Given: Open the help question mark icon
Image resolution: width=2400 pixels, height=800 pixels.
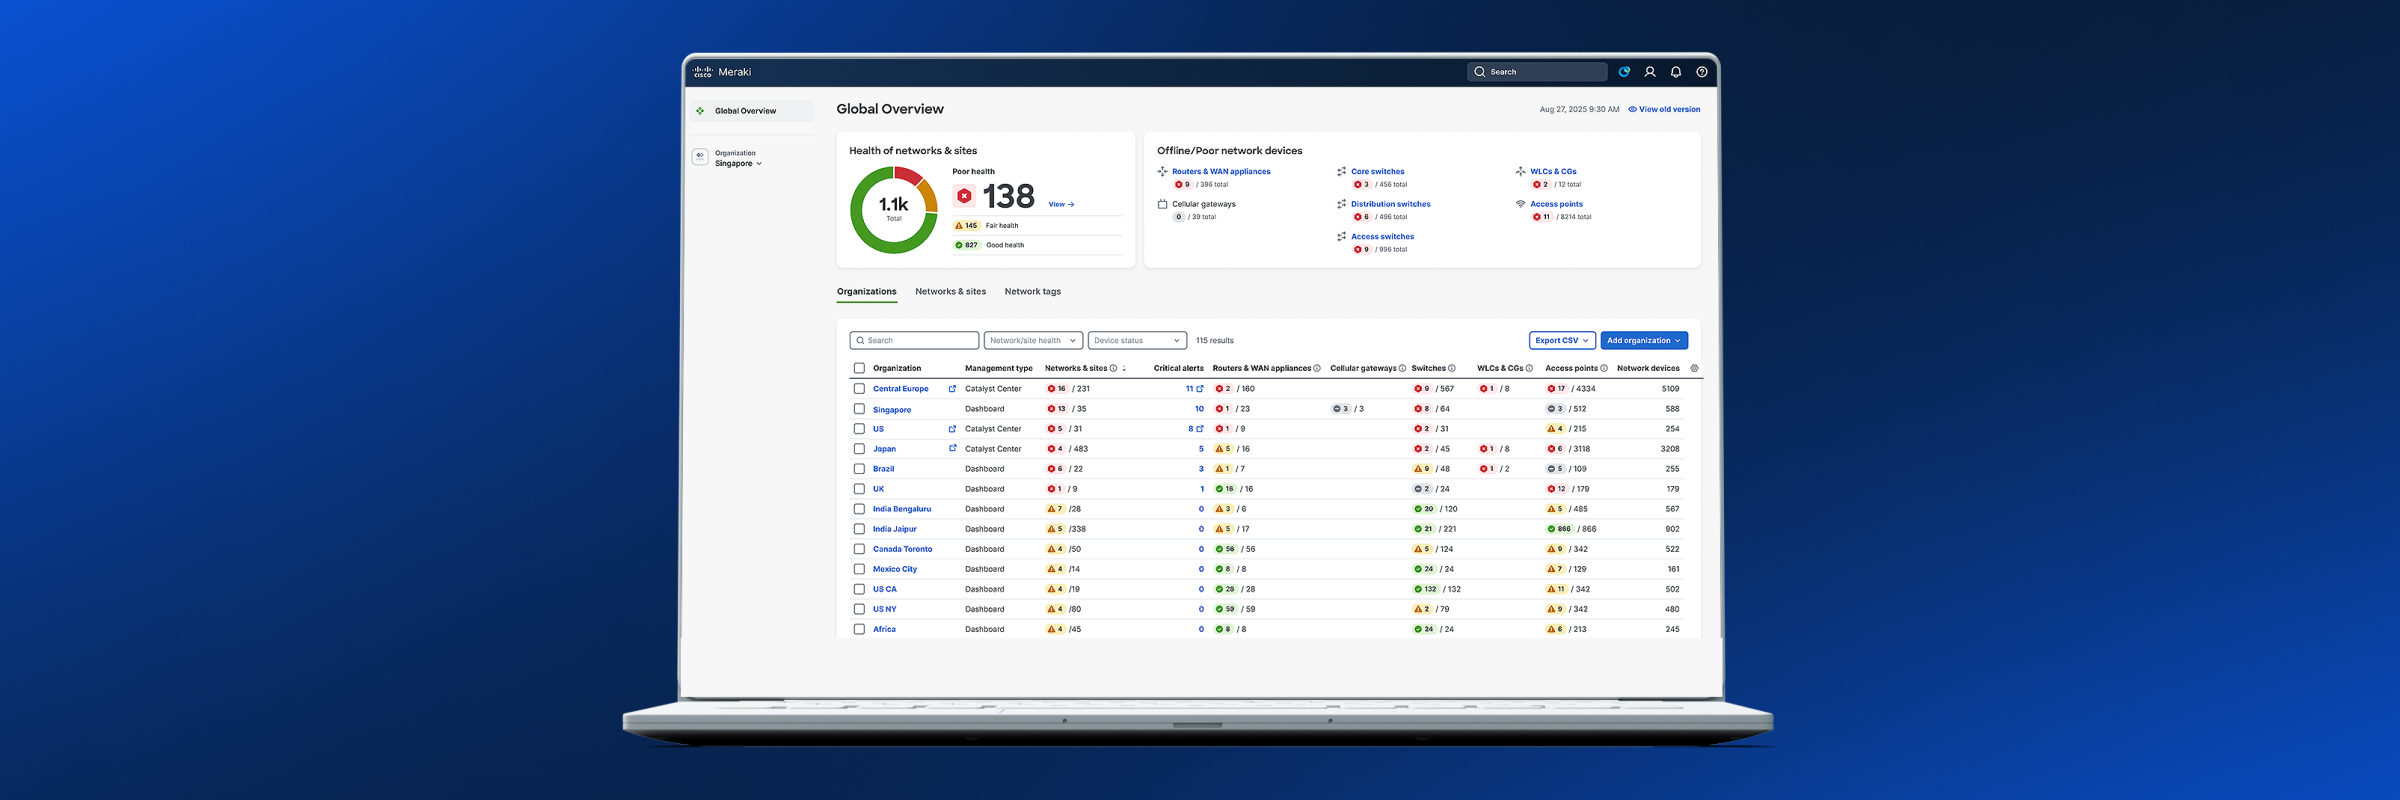Looking at the screenshot, I should click(x=1702, y=72).
